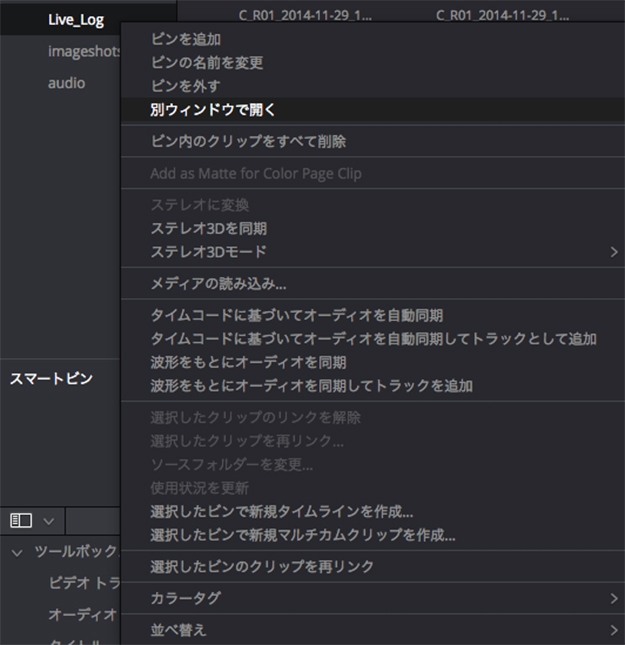Image resolution: width=625 pixels, height=645 pixels.
Task: Select 選択したビンのクリップを再リンク
Action: pos(262,567)
